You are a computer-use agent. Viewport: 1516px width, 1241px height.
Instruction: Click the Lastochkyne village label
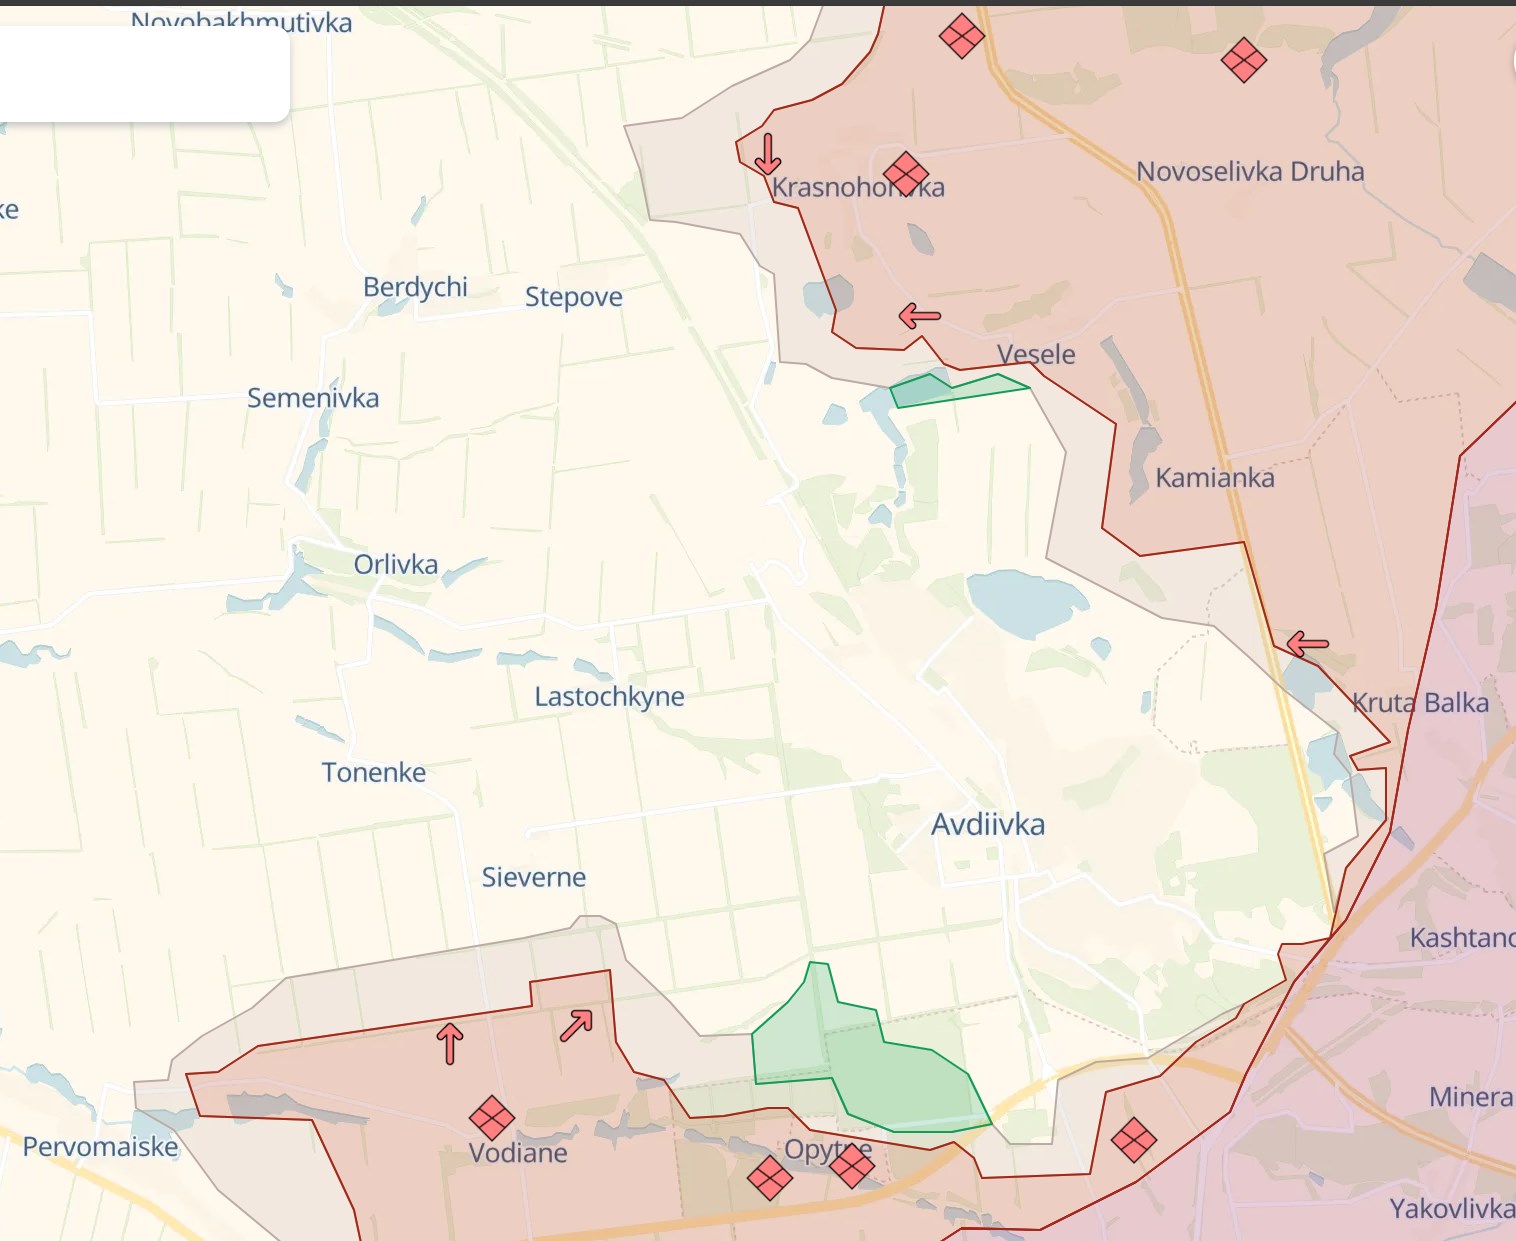click(609, 696)
